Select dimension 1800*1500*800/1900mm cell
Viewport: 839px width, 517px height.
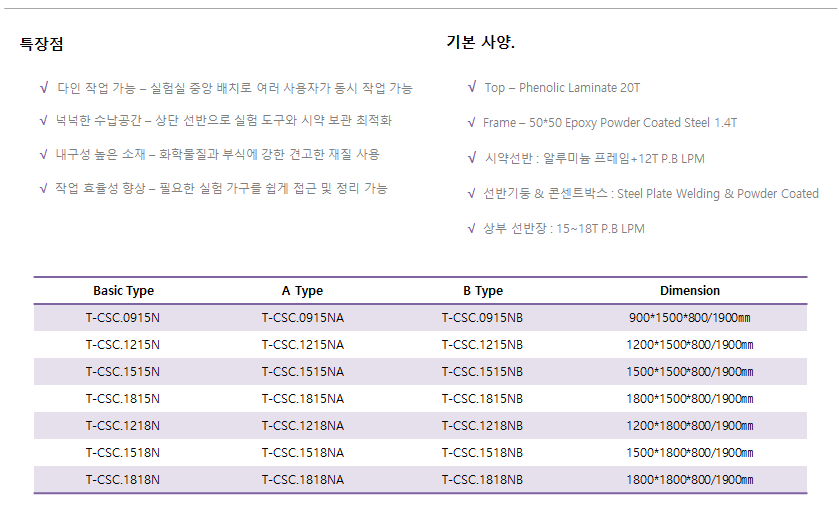click(x=690, y=399)
